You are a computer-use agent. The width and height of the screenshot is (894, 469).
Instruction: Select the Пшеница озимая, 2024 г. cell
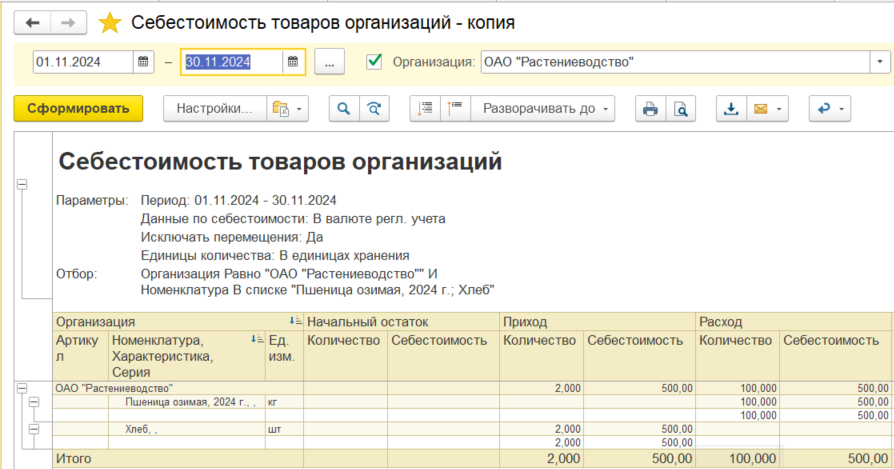[x=186, y=402]
